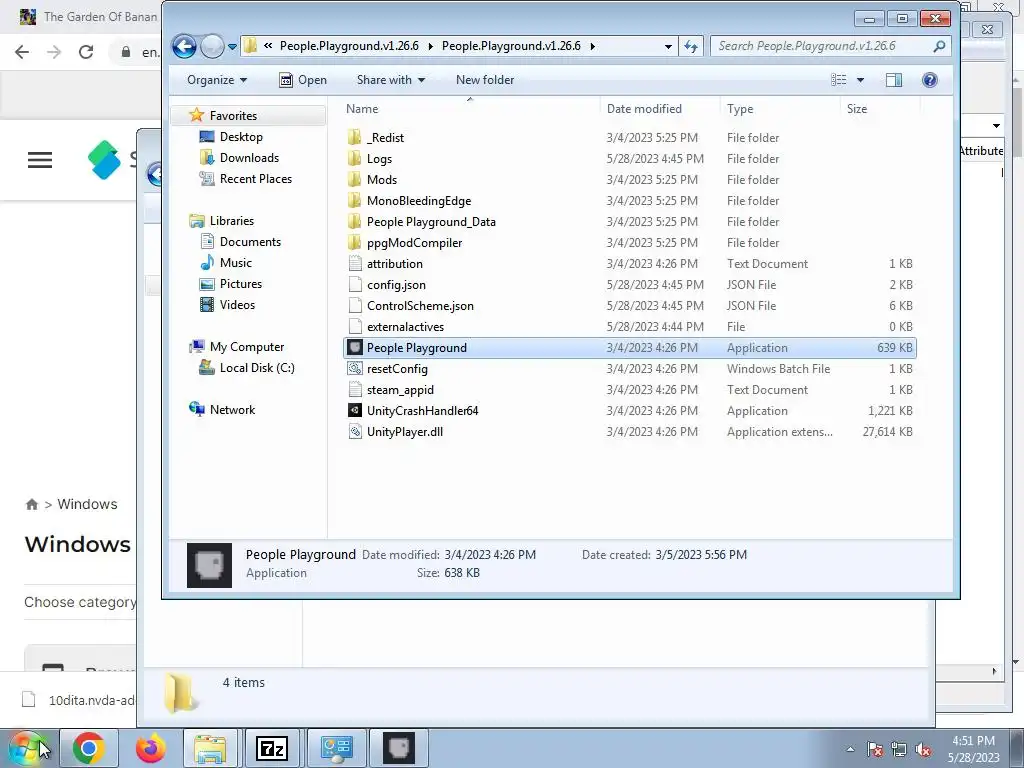
Task: Select Desktop in navigation pane
Action: (240, 136)
